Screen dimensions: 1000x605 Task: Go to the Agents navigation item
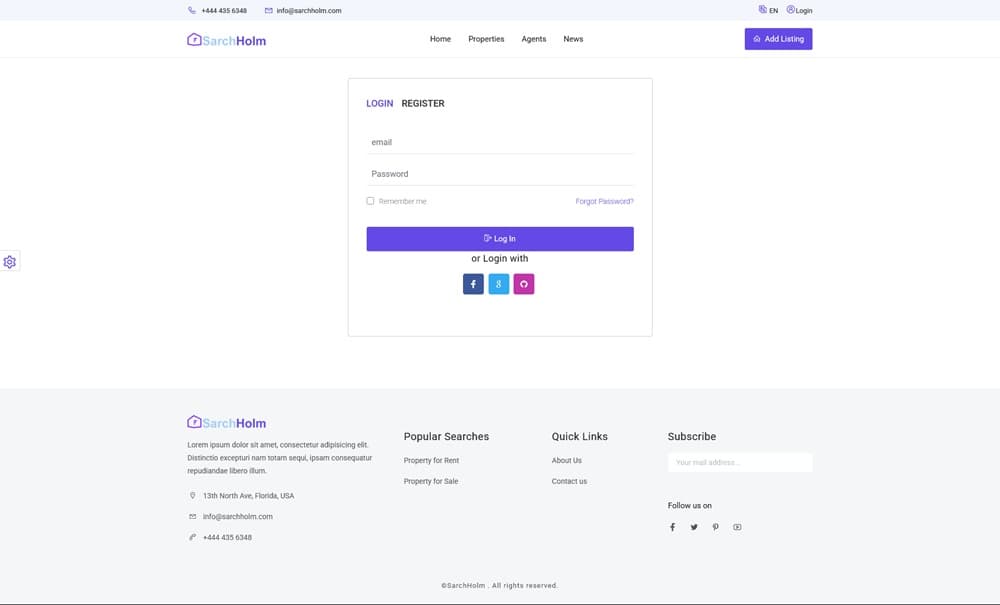click(x=534, y=39)
